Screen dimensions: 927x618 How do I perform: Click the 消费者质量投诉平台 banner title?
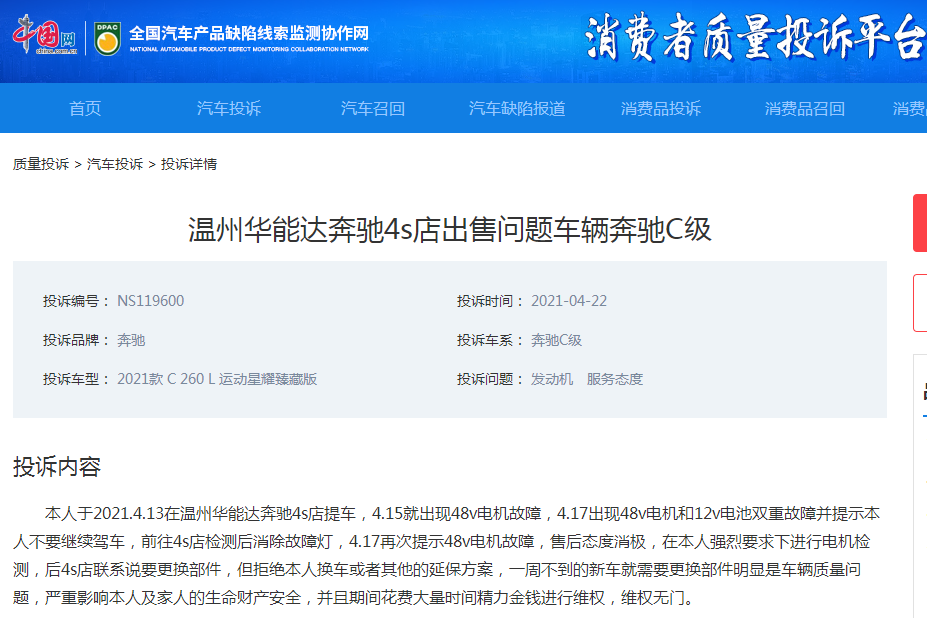coord(756,37)
